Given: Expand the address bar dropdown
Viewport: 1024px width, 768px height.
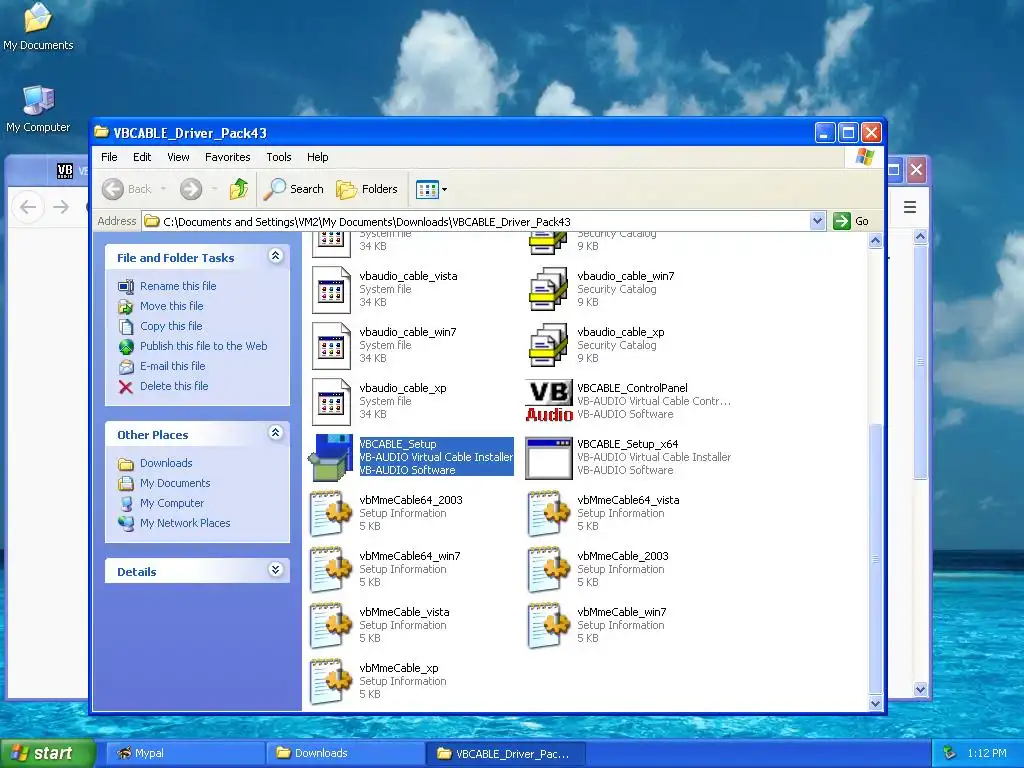Looking at the screenshot, I should tap(817, 221).
